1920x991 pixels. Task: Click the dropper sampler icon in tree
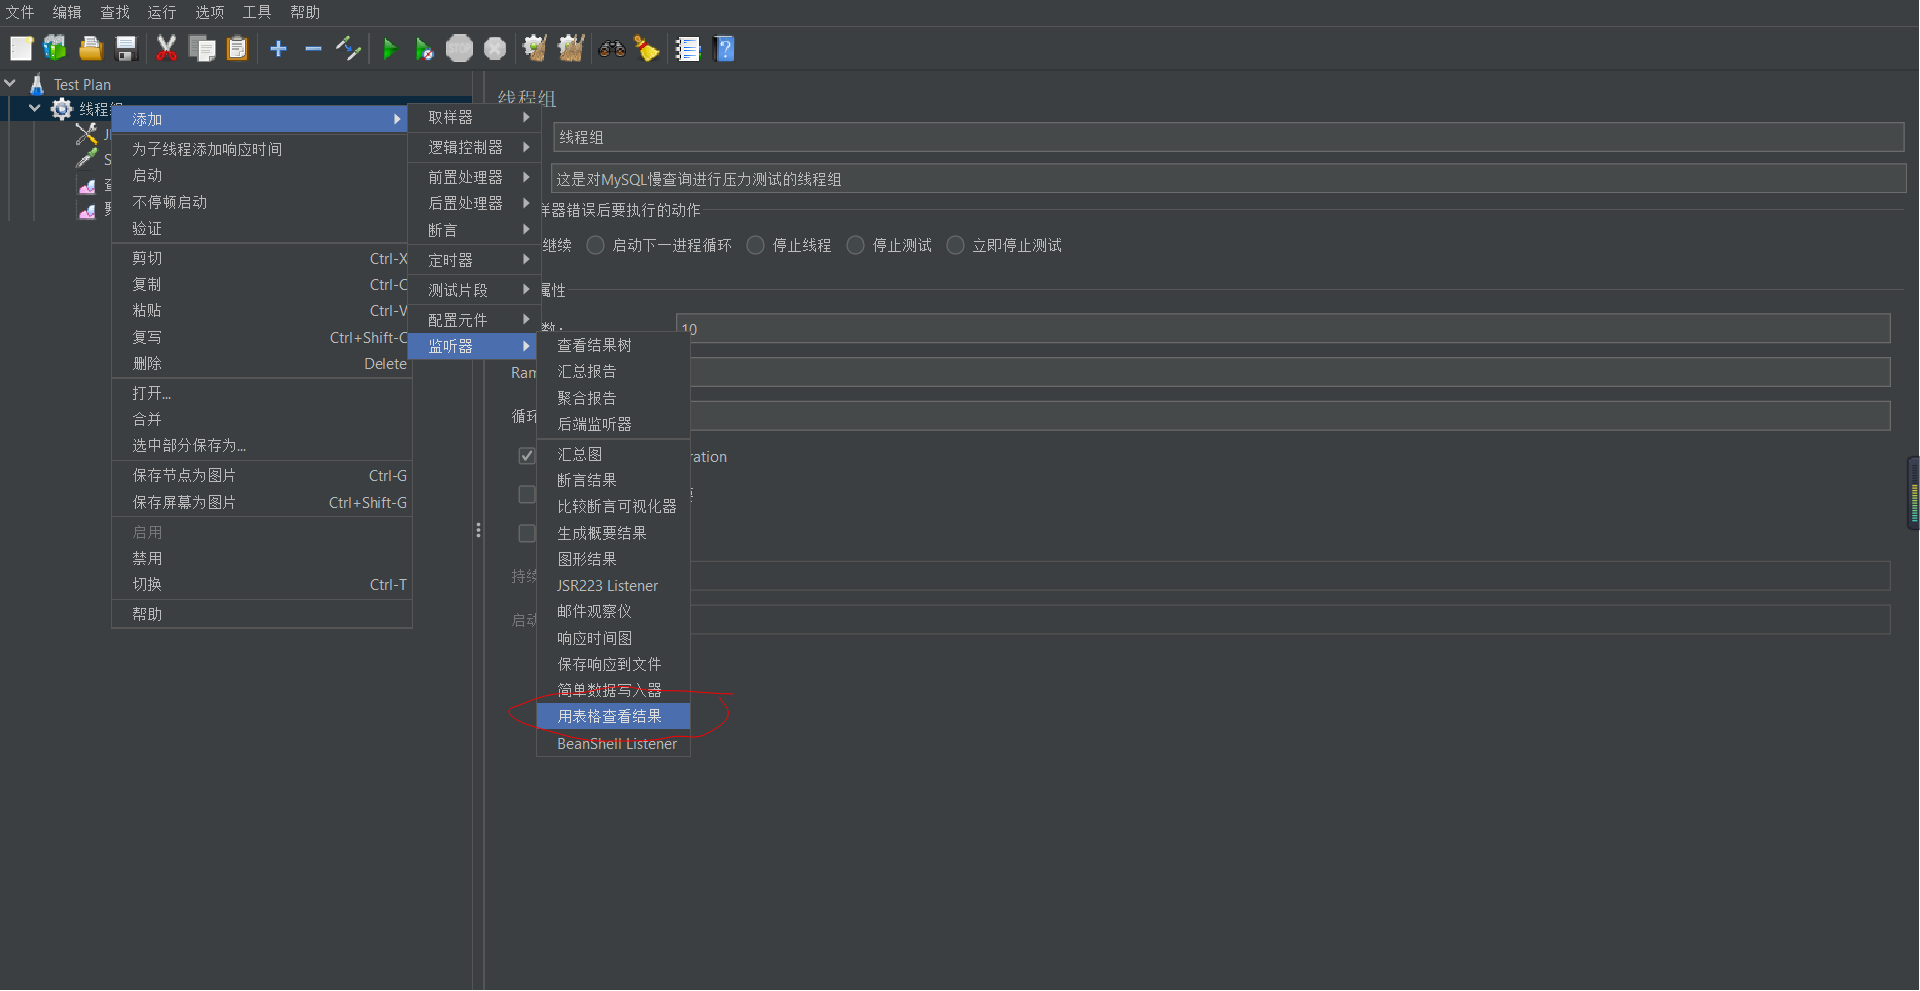[x=87, y=159]
